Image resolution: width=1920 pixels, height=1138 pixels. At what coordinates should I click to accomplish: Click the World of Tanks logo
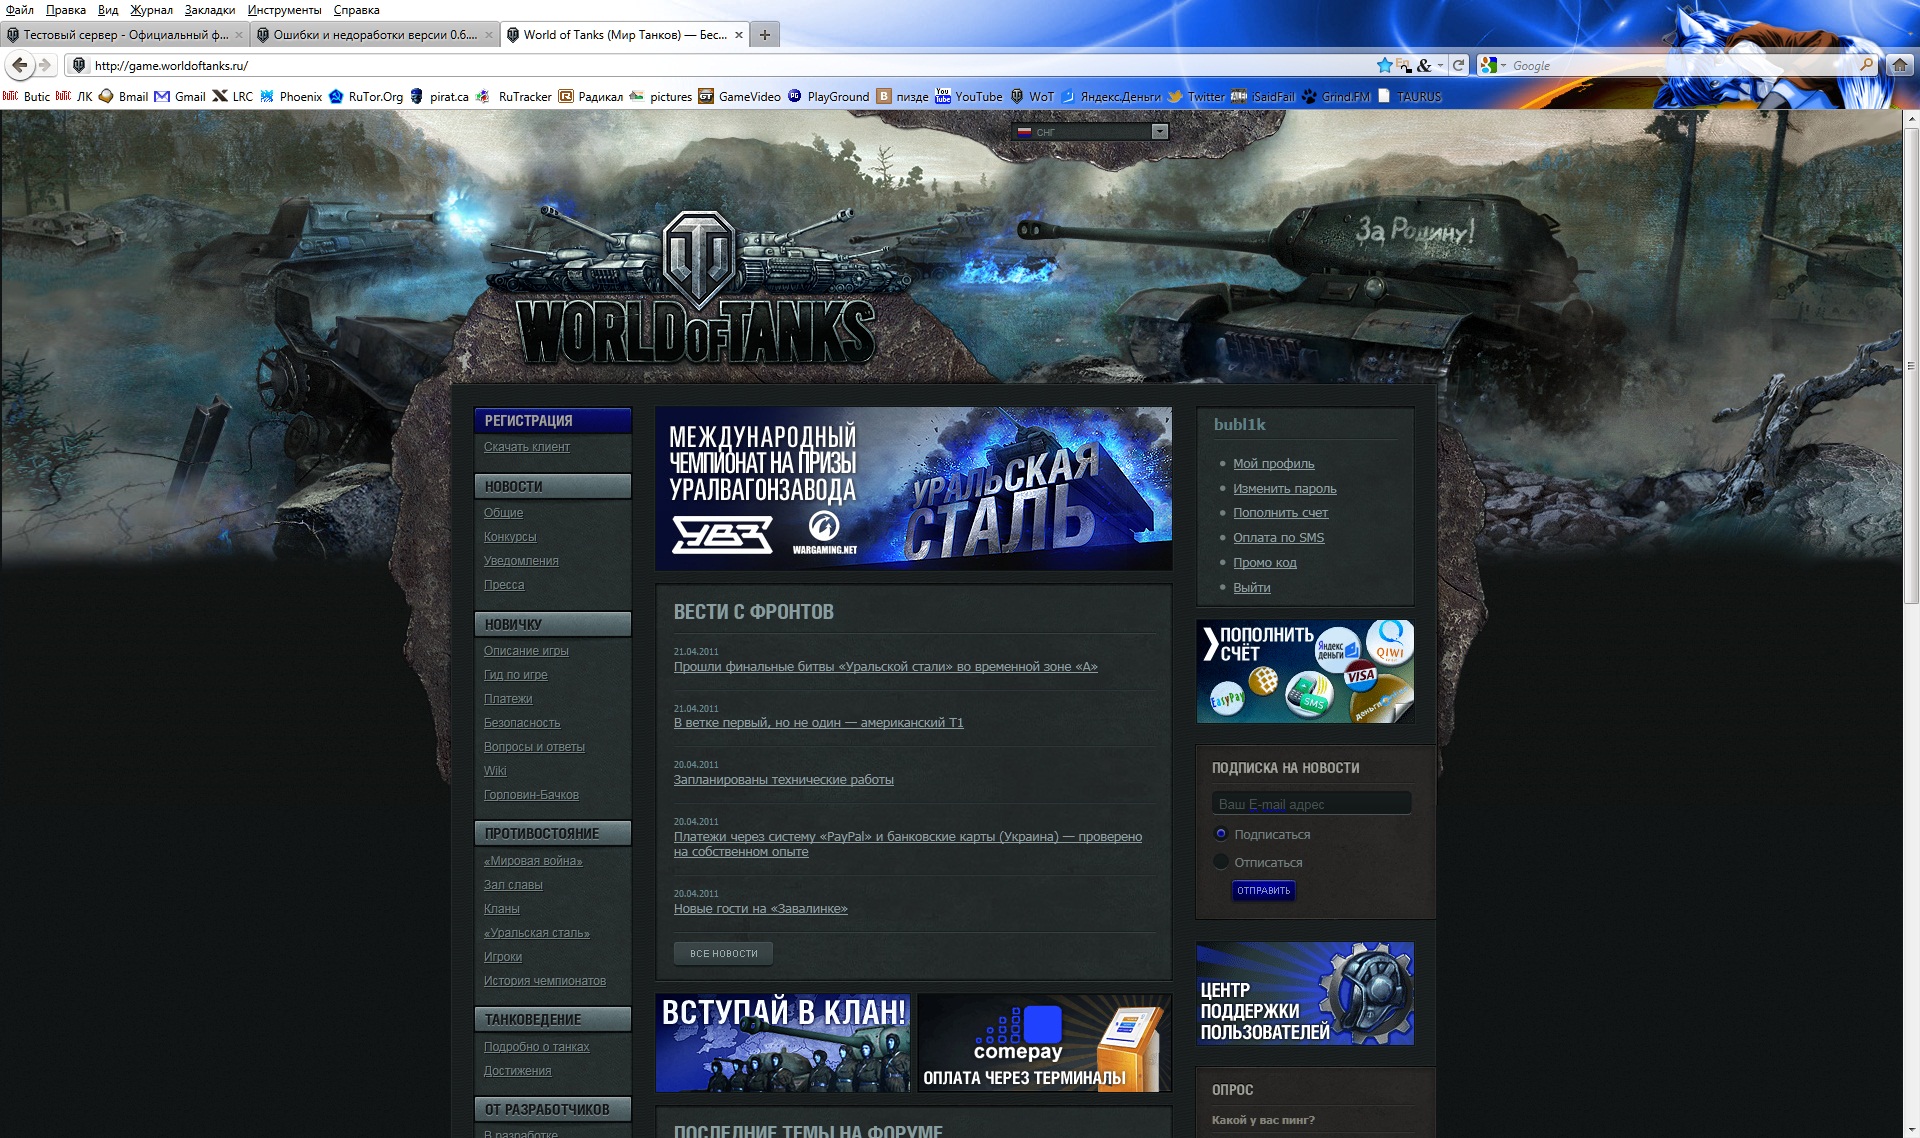(697, 290)
